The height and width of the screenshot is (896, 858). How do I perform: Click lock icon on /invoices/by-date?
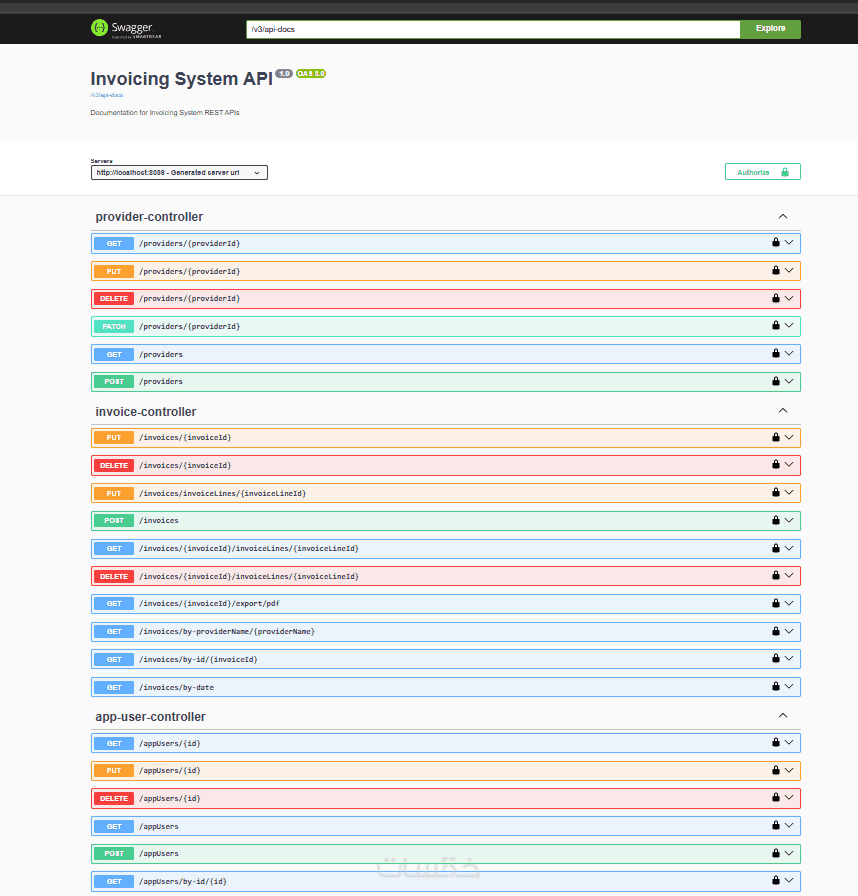tap(776, 686)
